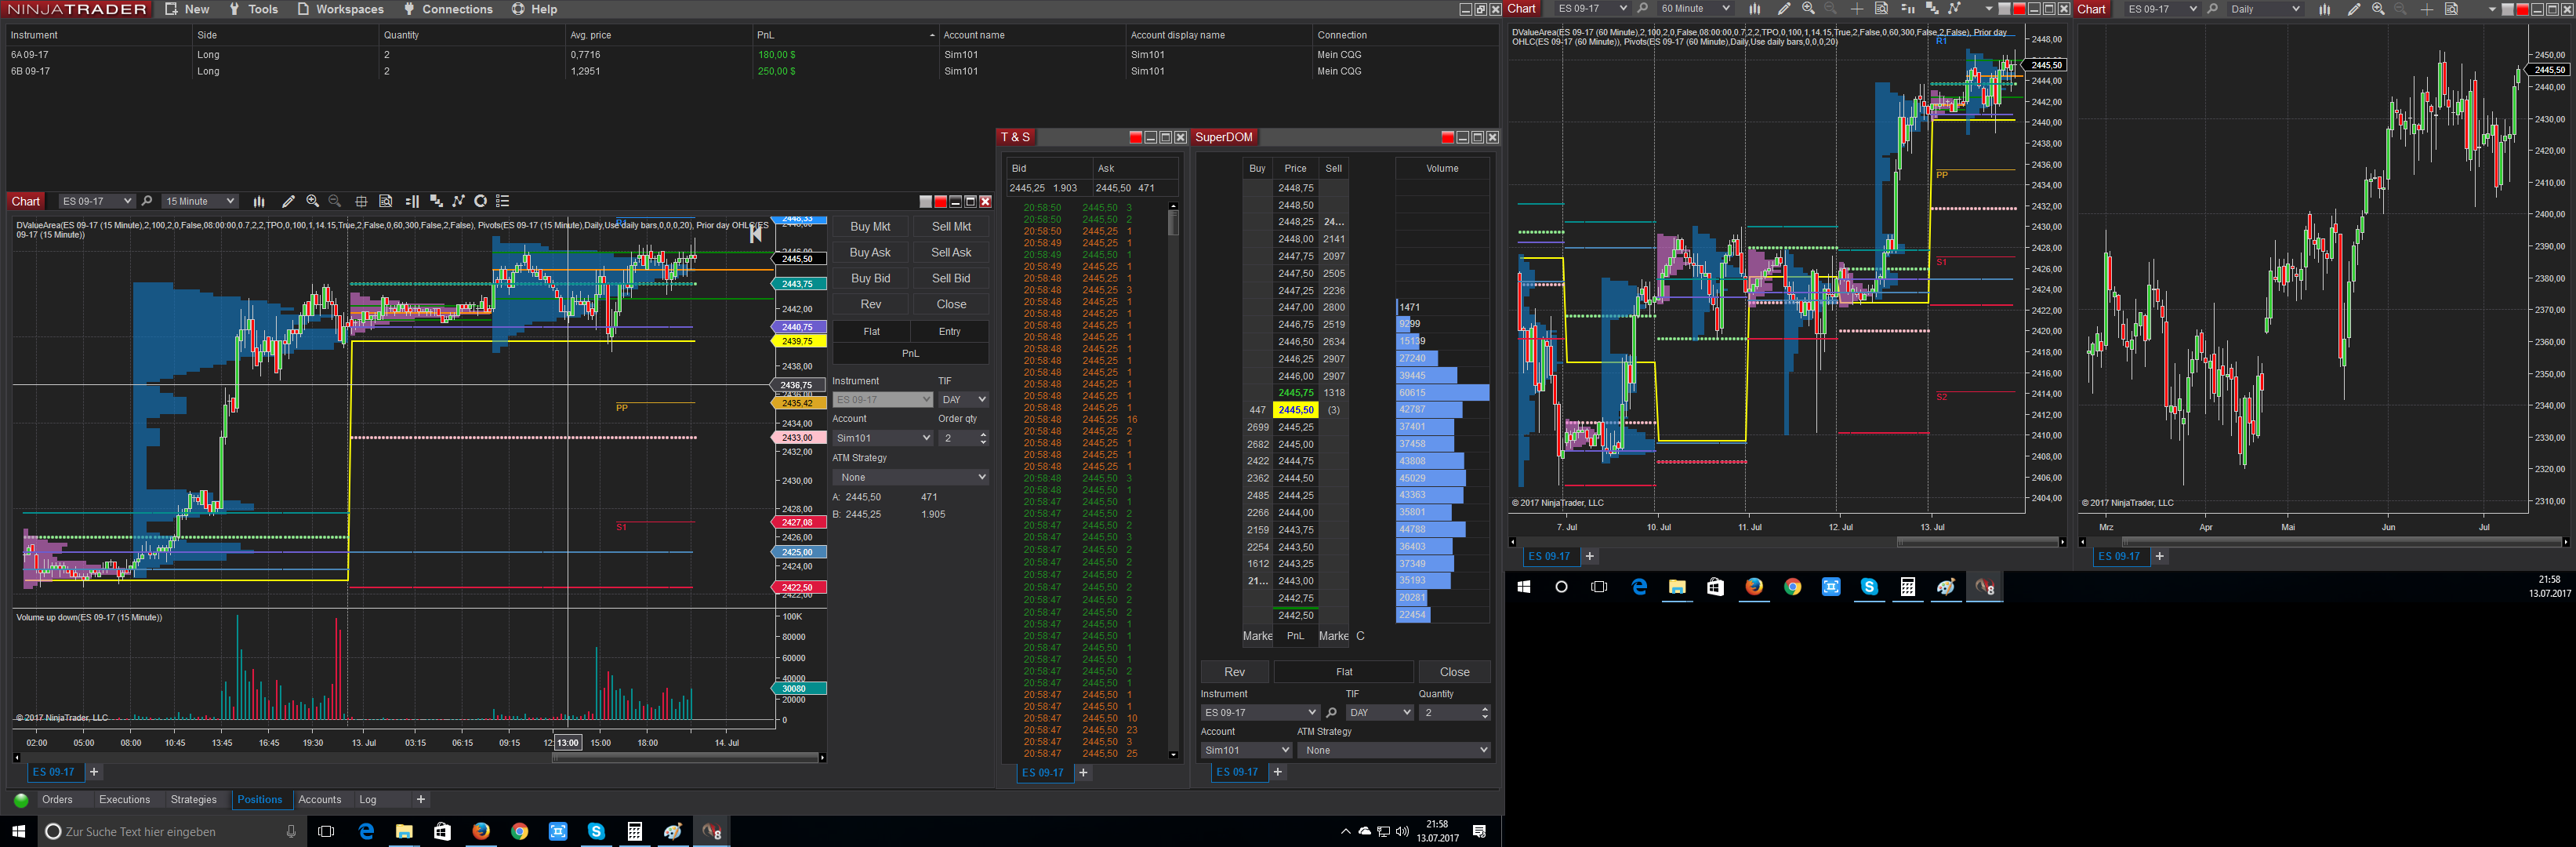Select the drawing tools pencil in 15 Minute chart
Screen dimensions: 2576x847
(288, 201)
